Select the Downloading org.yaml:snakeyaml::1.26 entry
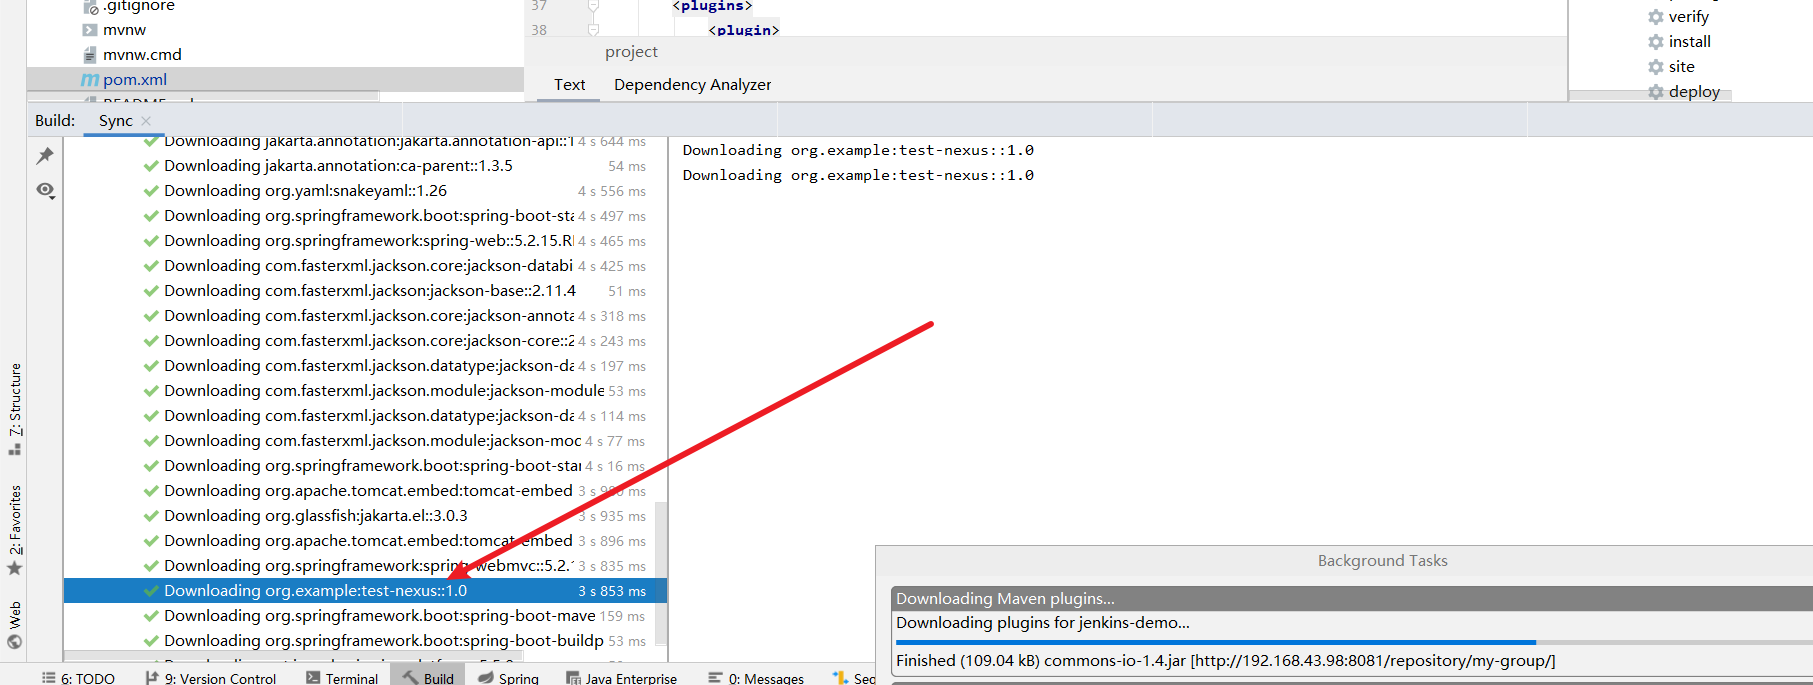 [x=305, y=191]
